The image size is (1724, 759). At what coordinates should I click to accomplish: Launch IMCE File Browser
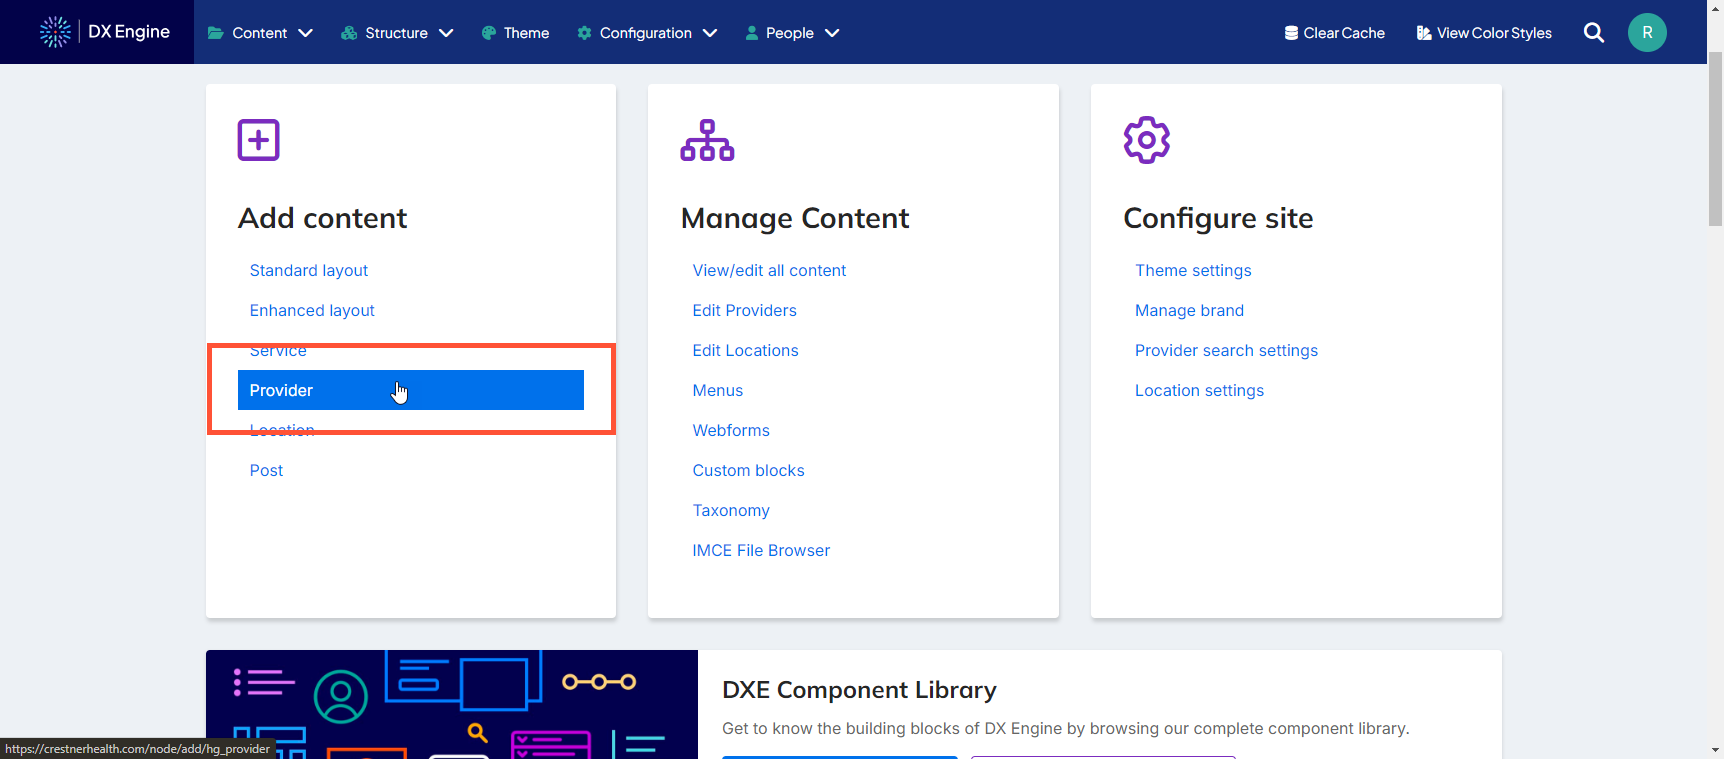[761, 550]
